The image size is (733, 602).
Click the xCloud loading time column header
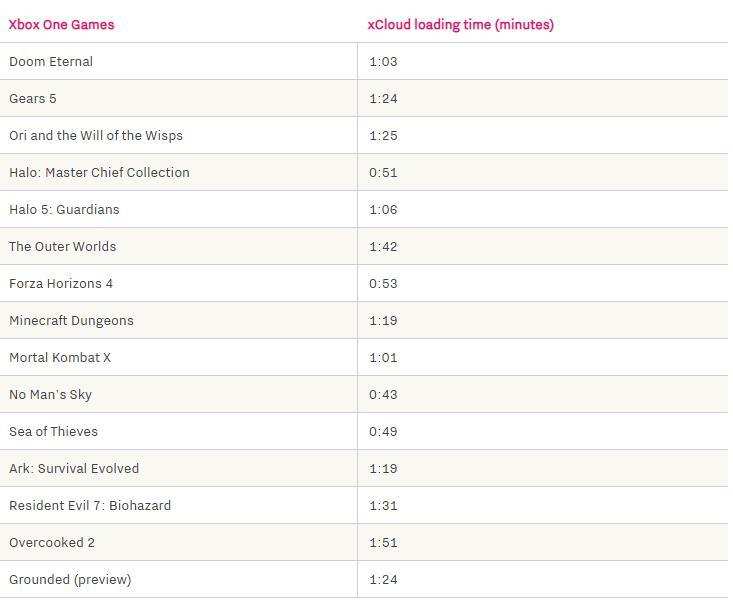tap(460, 24)
